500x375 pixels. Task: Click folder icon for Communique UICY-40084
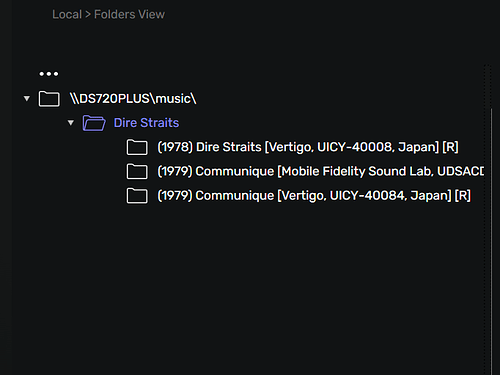(137, 196)
